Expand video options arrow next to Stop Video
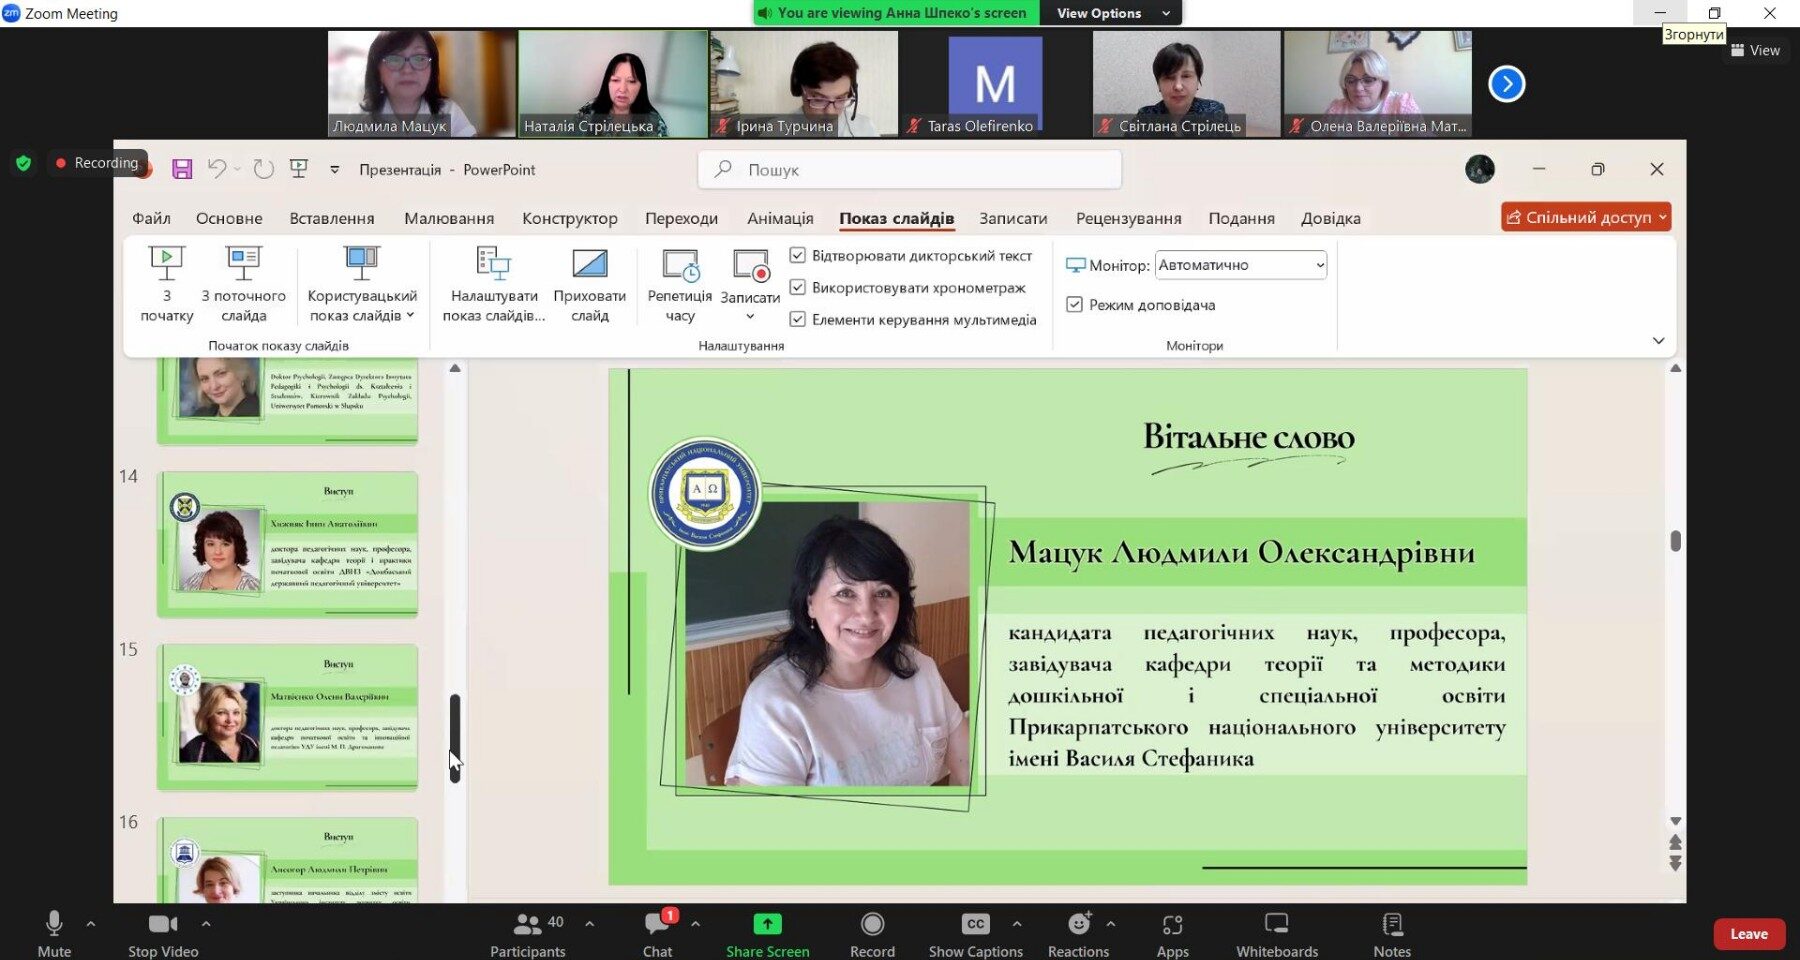This screenshot has width=1800, height=960. [206, 924]
